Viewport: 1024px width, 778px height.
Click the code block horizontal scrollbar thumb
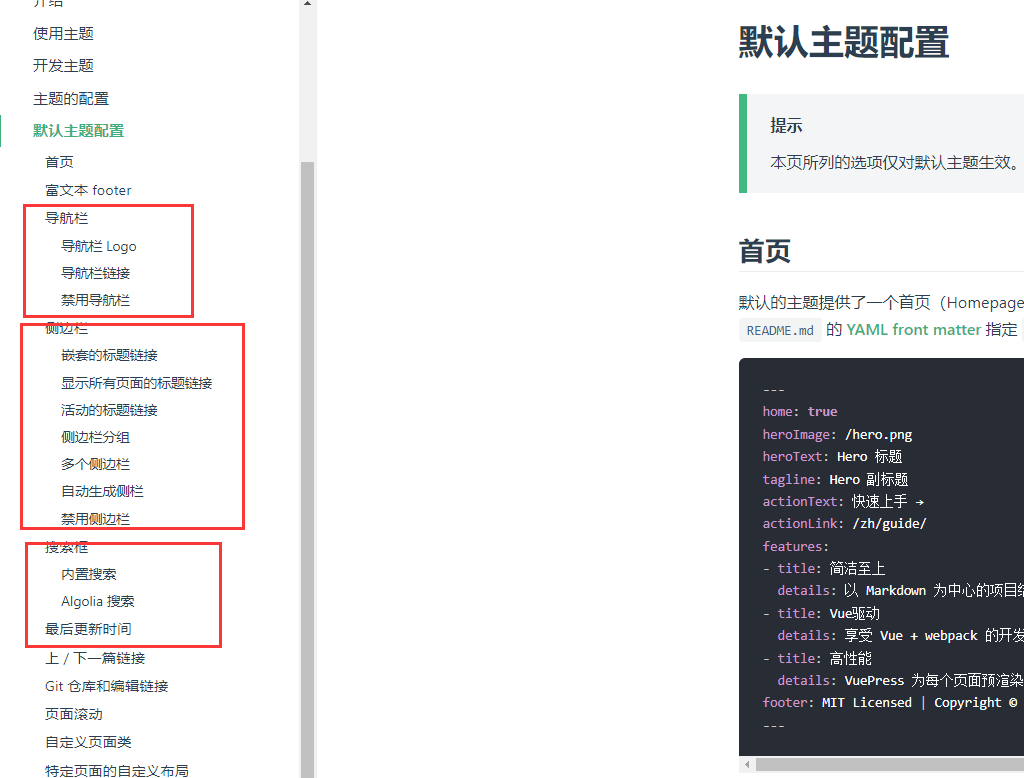click(889, 764)
